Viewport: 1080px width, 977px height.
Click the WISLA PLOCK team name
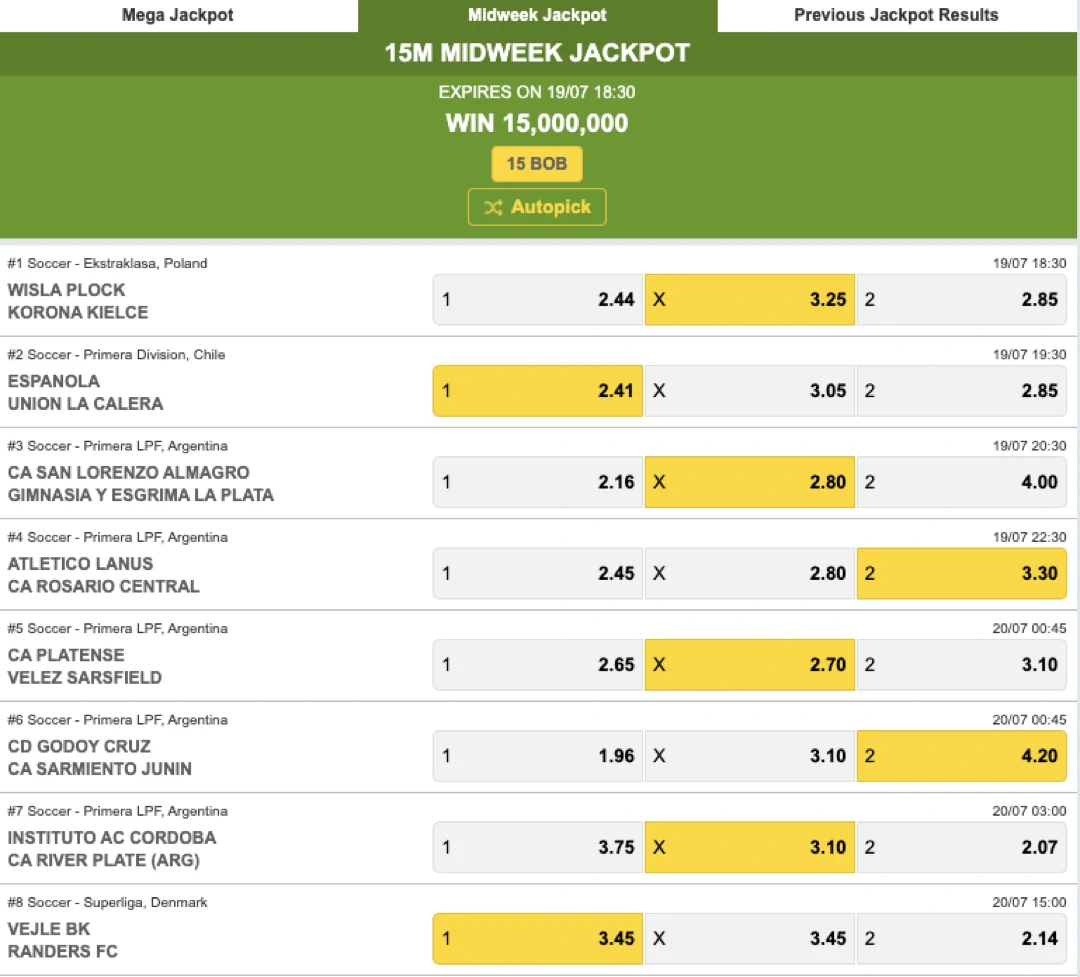pos(66,290)
